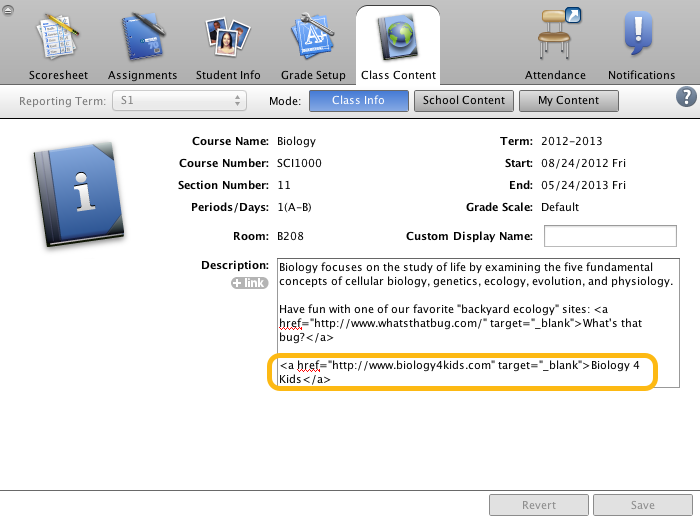The width and height of the screenshot is (700, 520).
Task: Open the Scoresheet toolbar icon
Action: [58, 37]
